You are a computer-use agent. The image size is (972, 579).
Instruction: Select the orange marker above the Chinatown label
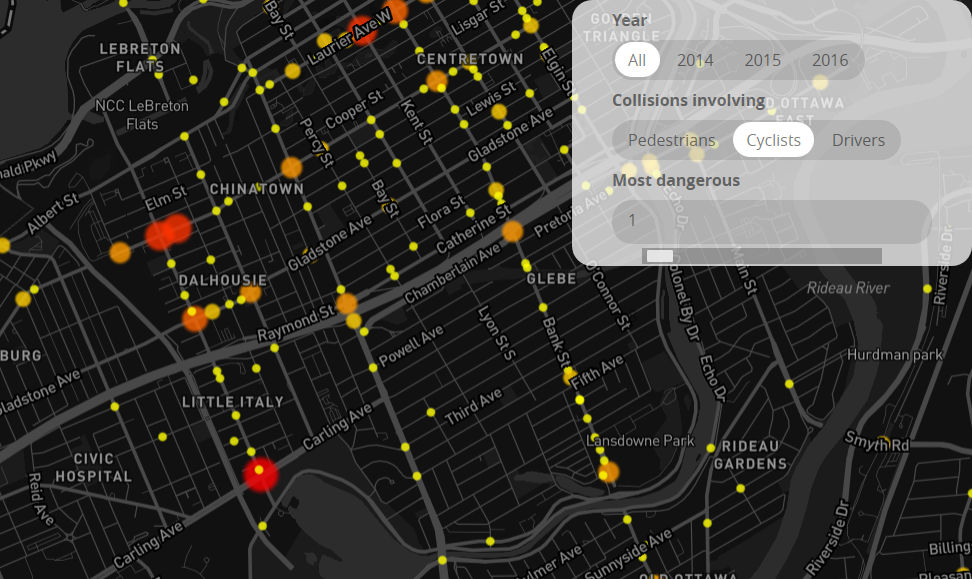(291, 167)
